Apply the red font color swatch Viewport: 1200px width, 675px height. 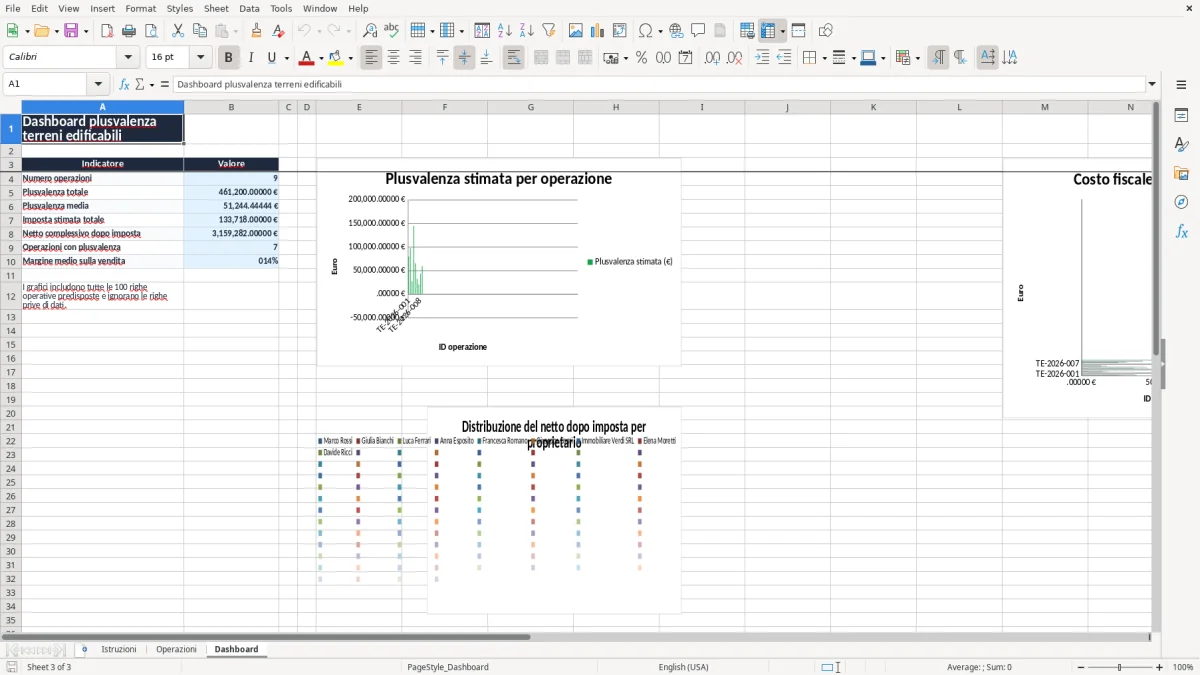[307, 58]
